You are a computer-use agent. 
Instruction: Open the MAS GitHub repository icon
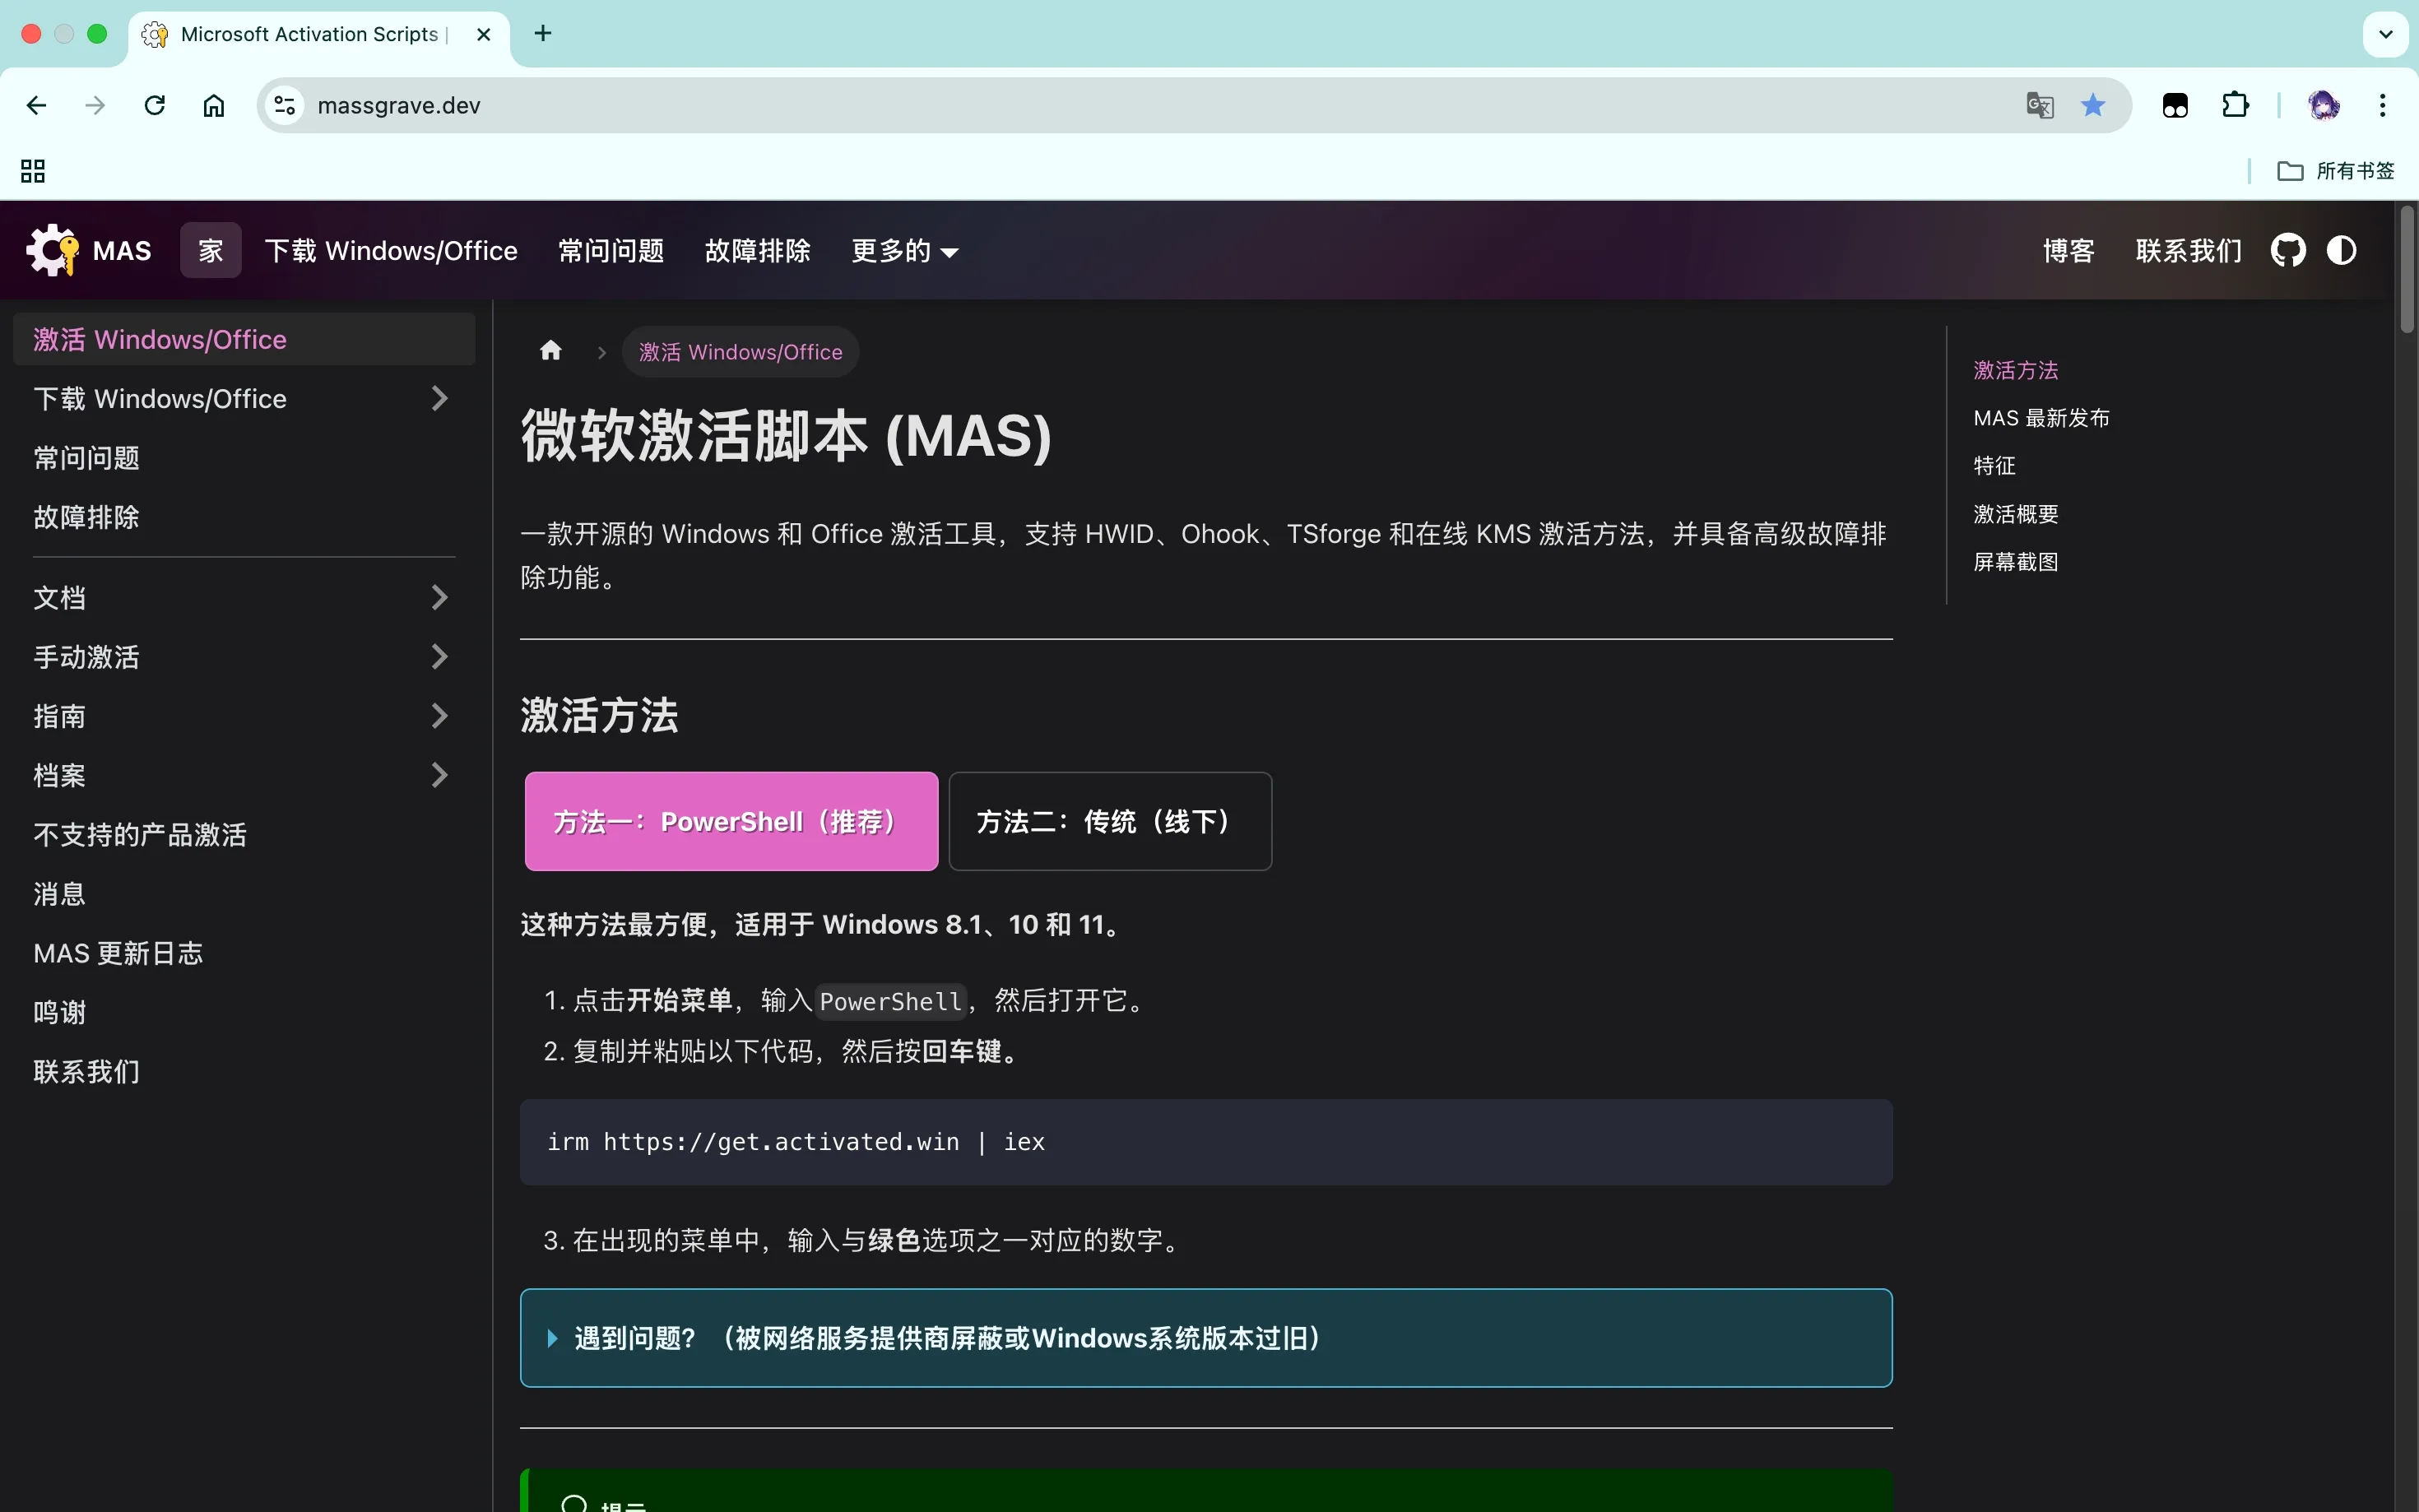tap(2288, 250)
